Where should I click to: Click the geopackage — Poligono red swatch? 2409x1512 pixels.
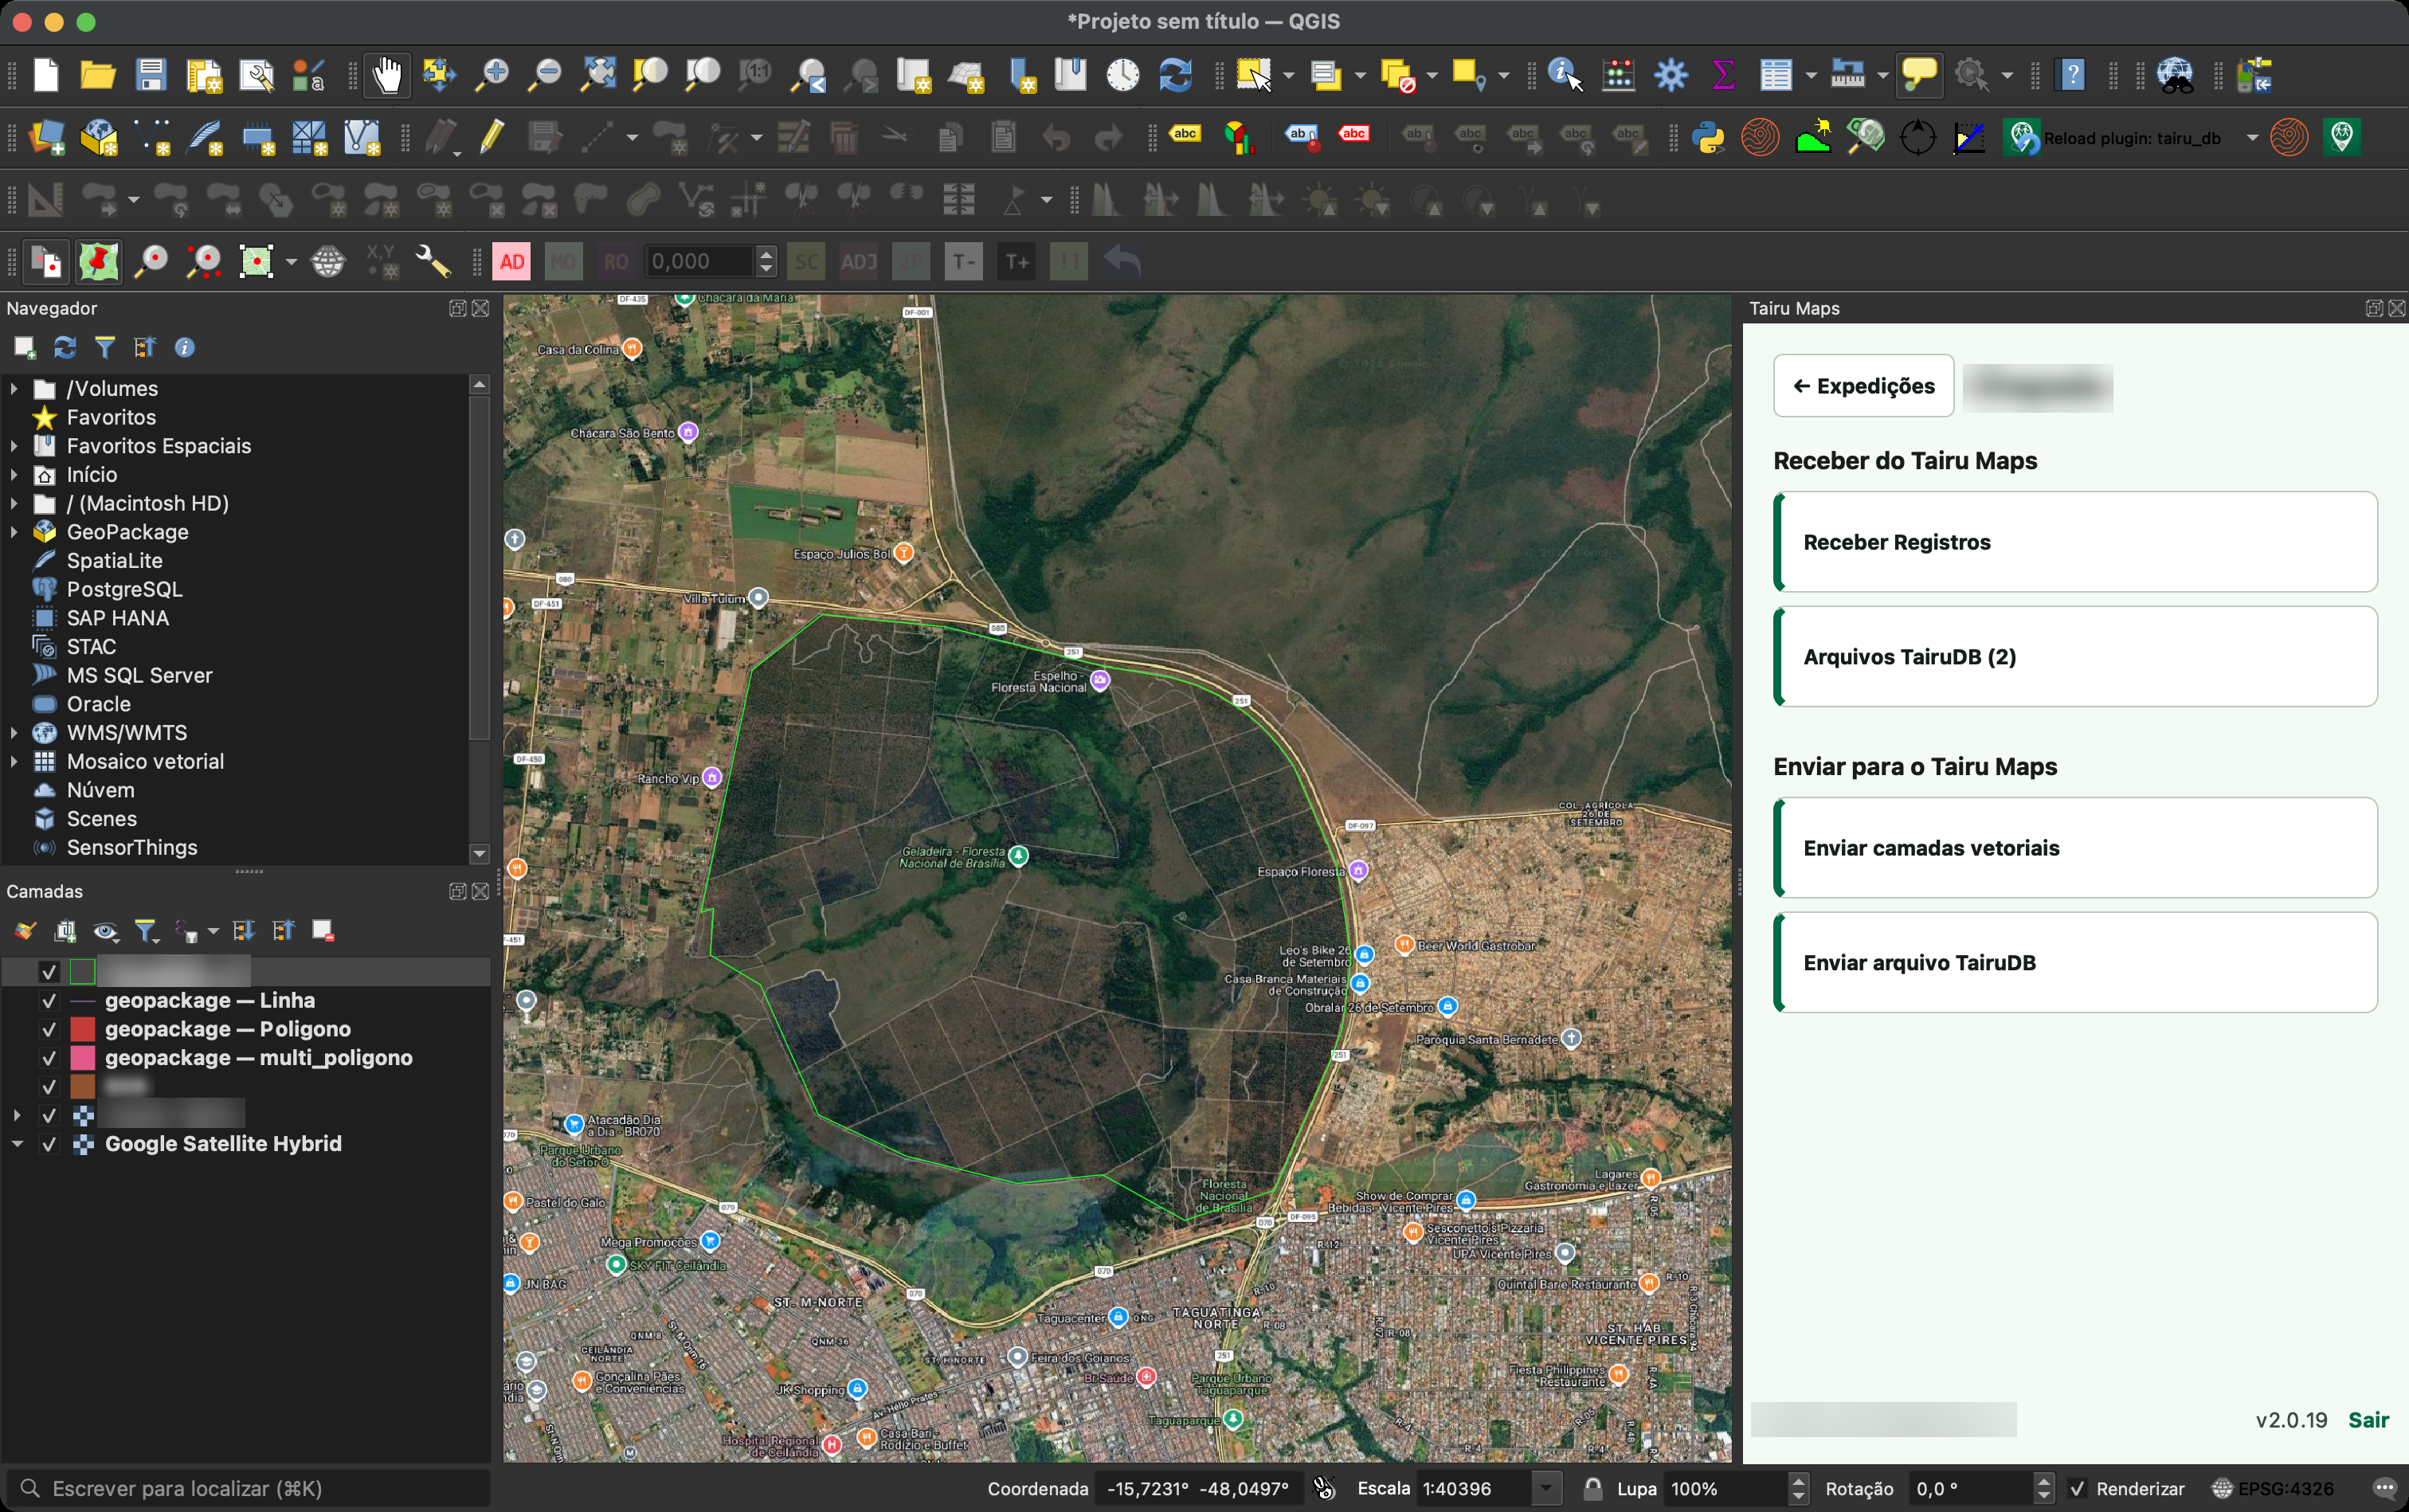[83, 1029]
